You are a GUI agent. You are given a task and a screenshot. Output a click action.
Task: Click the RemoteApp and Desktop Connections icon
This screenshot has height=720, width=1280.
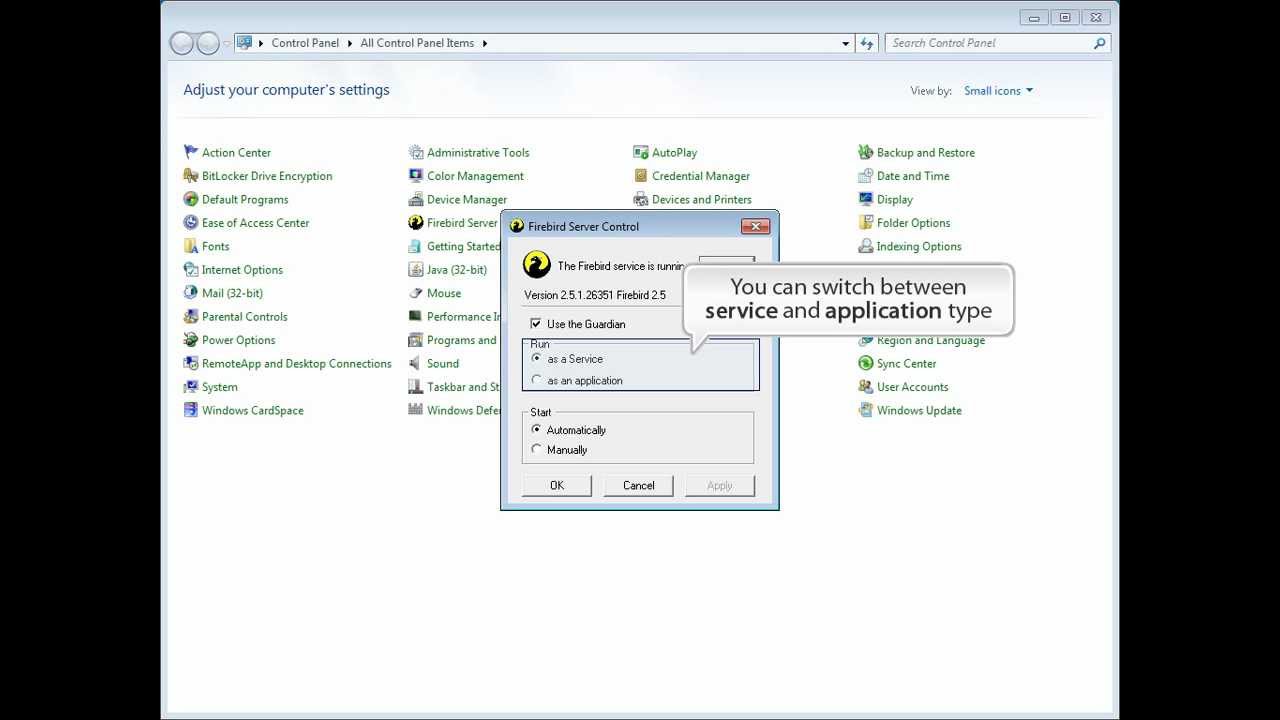[191, 363]
